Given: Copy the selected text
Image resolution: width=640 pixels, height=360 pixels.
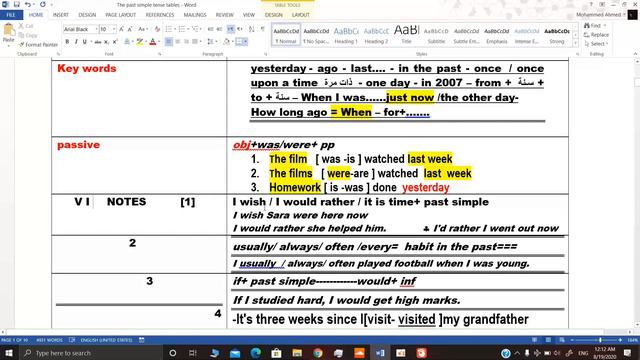Looking at the screenshot, I should tap(28, 35).
